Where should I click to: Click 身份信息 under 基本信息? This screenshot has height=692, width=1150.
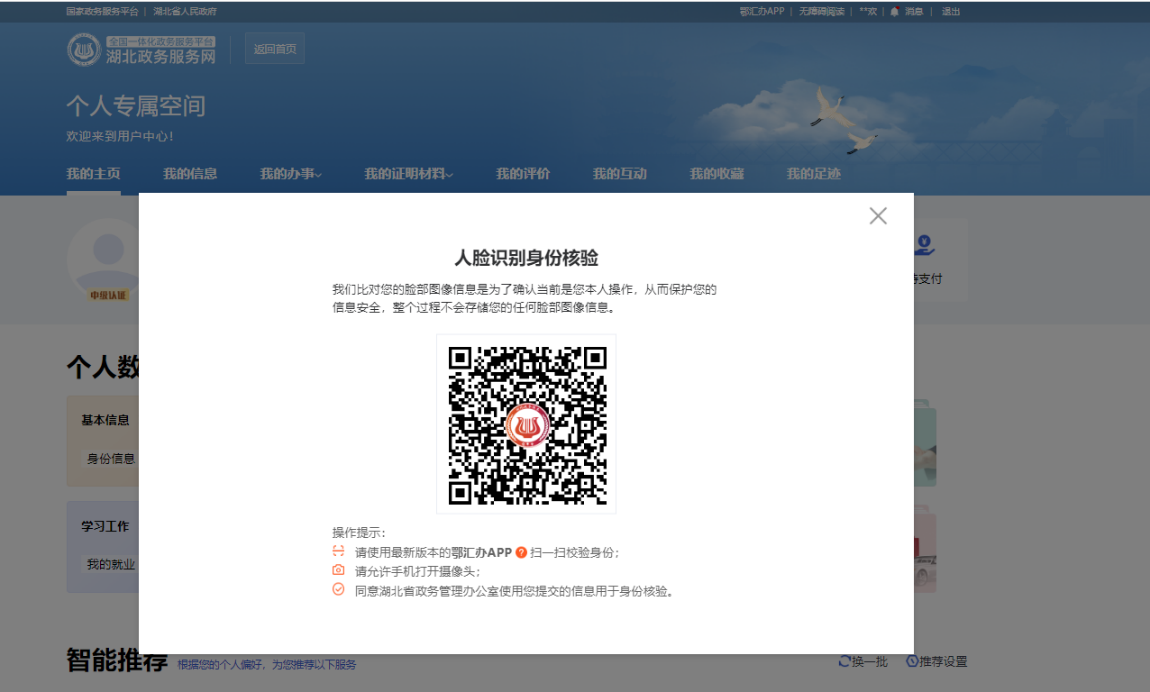pos(111,459)
